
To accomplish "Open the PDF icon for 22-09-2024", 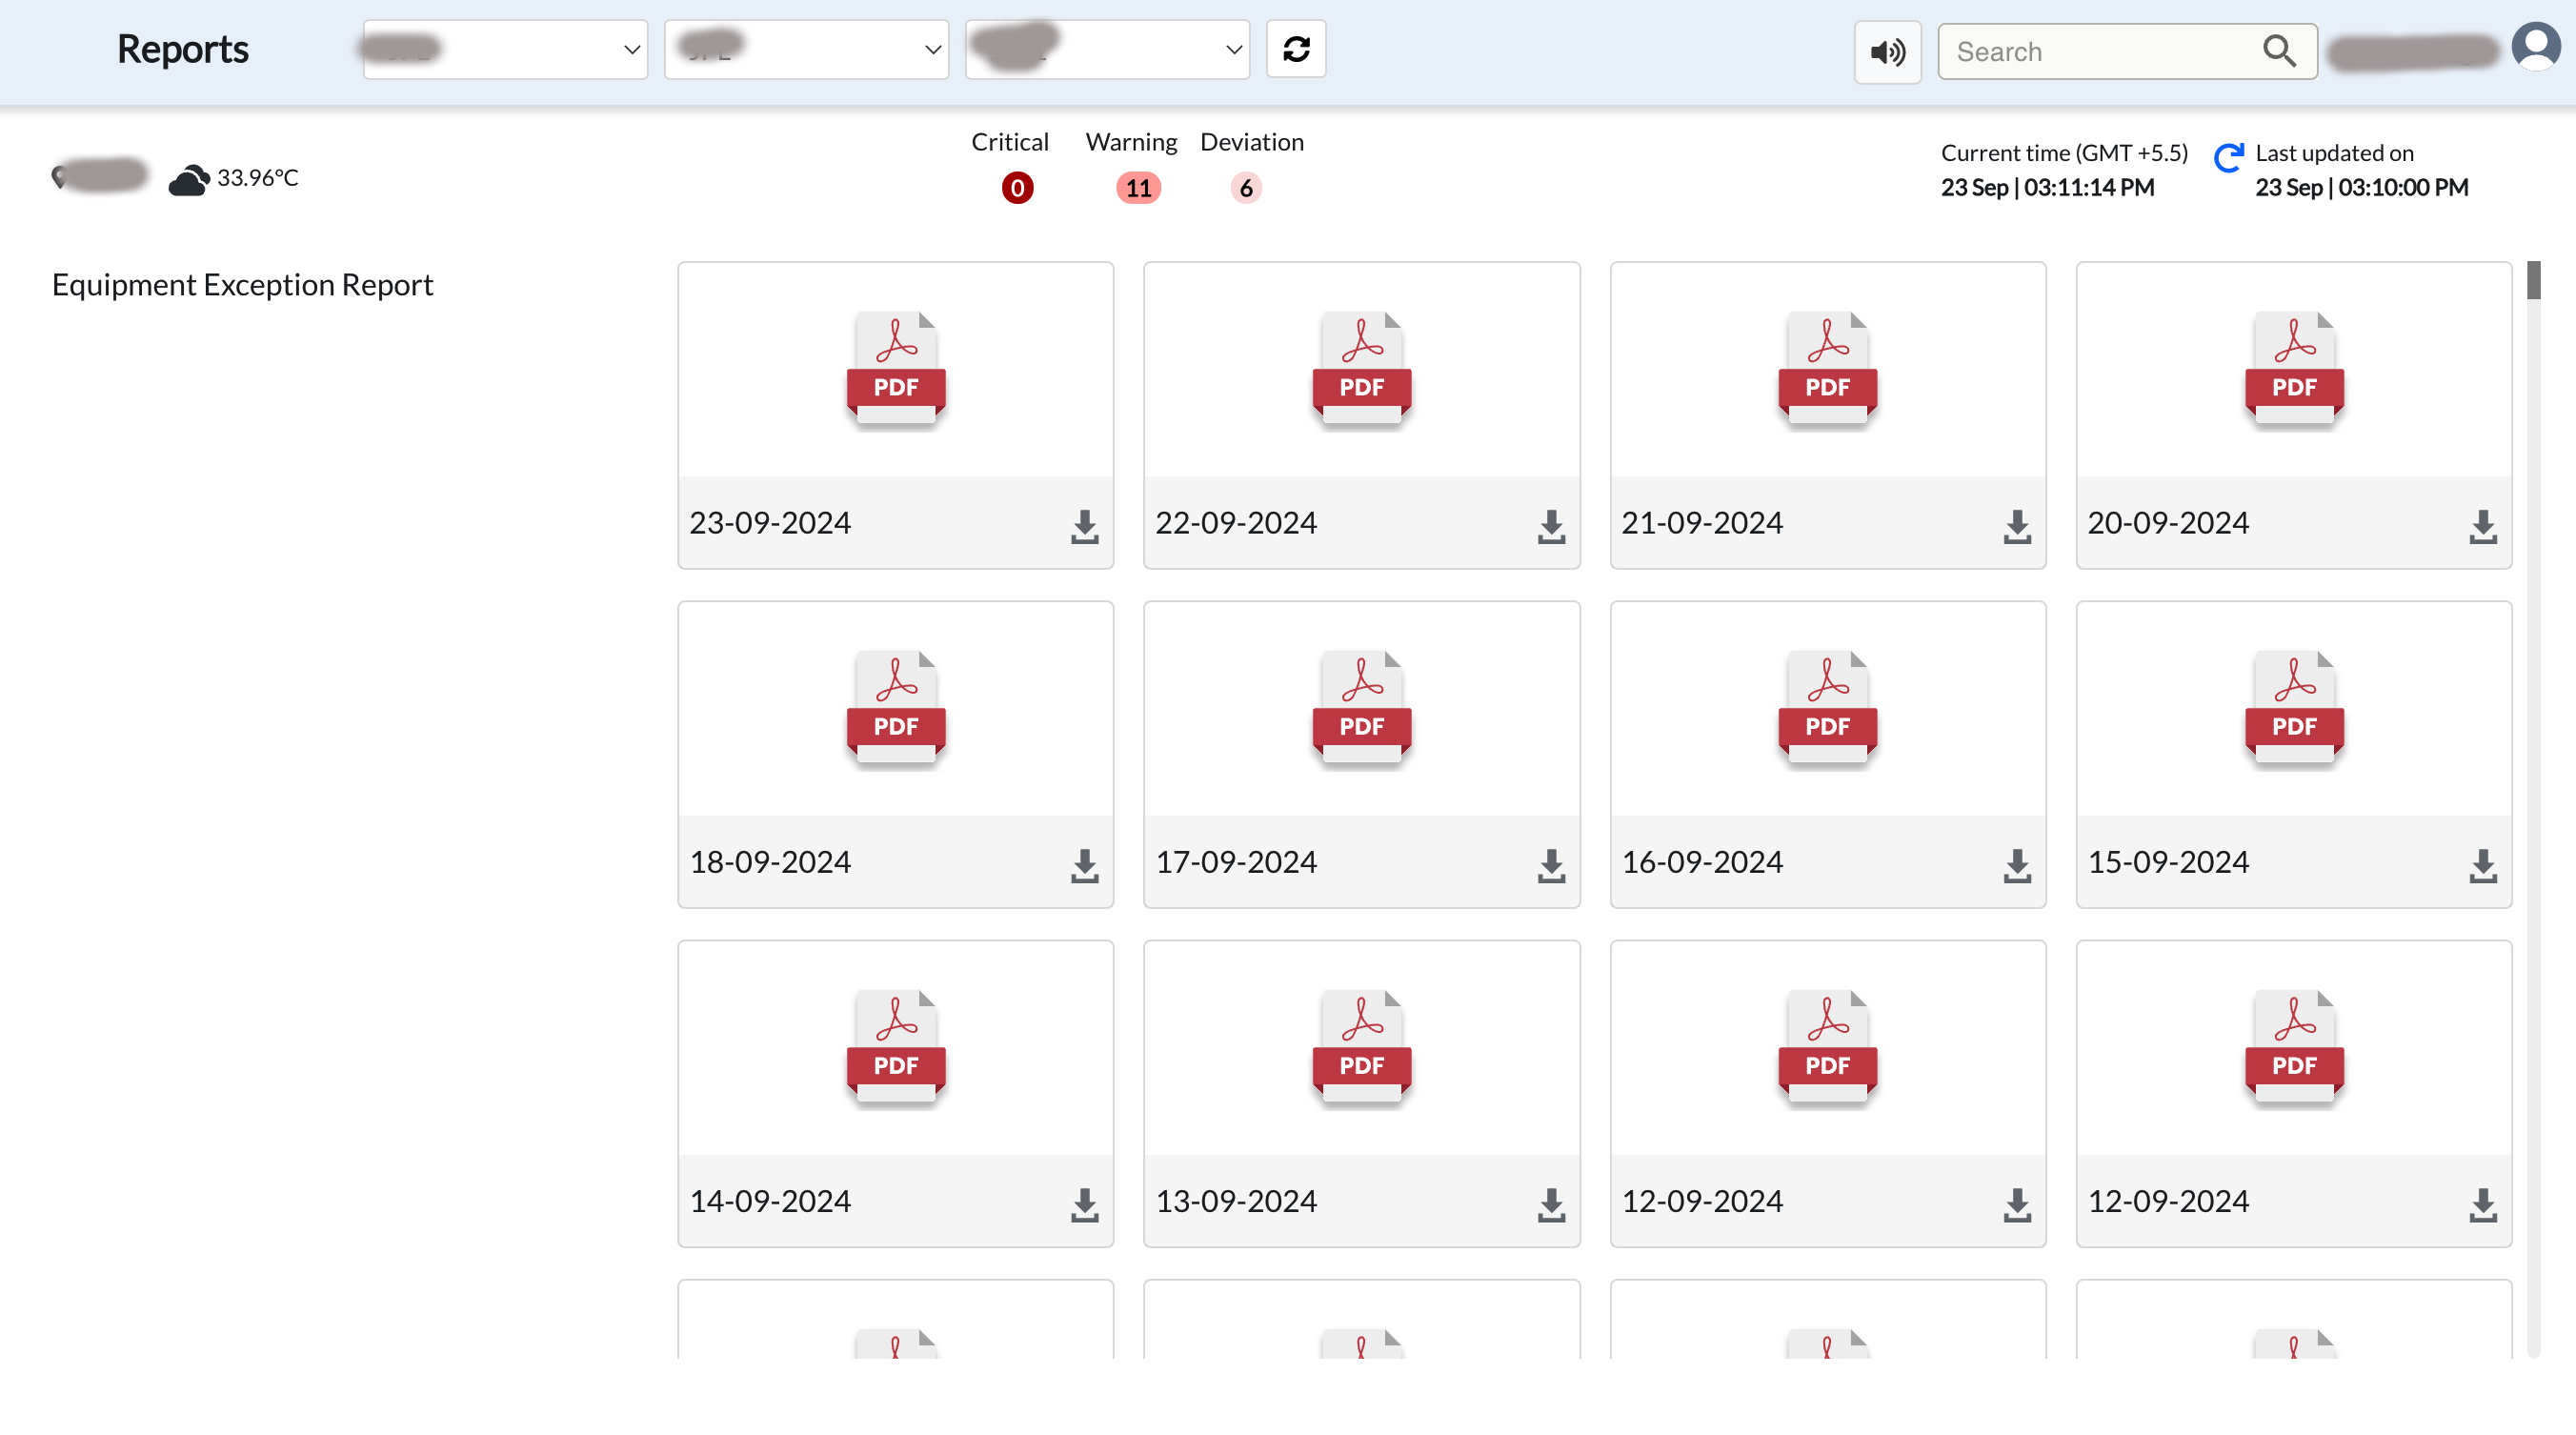I will [x=1361, y=368].
